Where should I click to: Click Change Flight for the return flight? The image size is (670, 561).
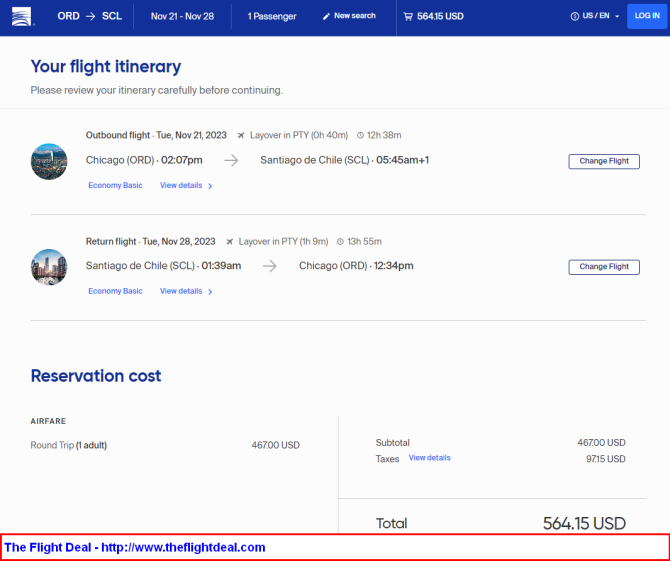point(604,267)
